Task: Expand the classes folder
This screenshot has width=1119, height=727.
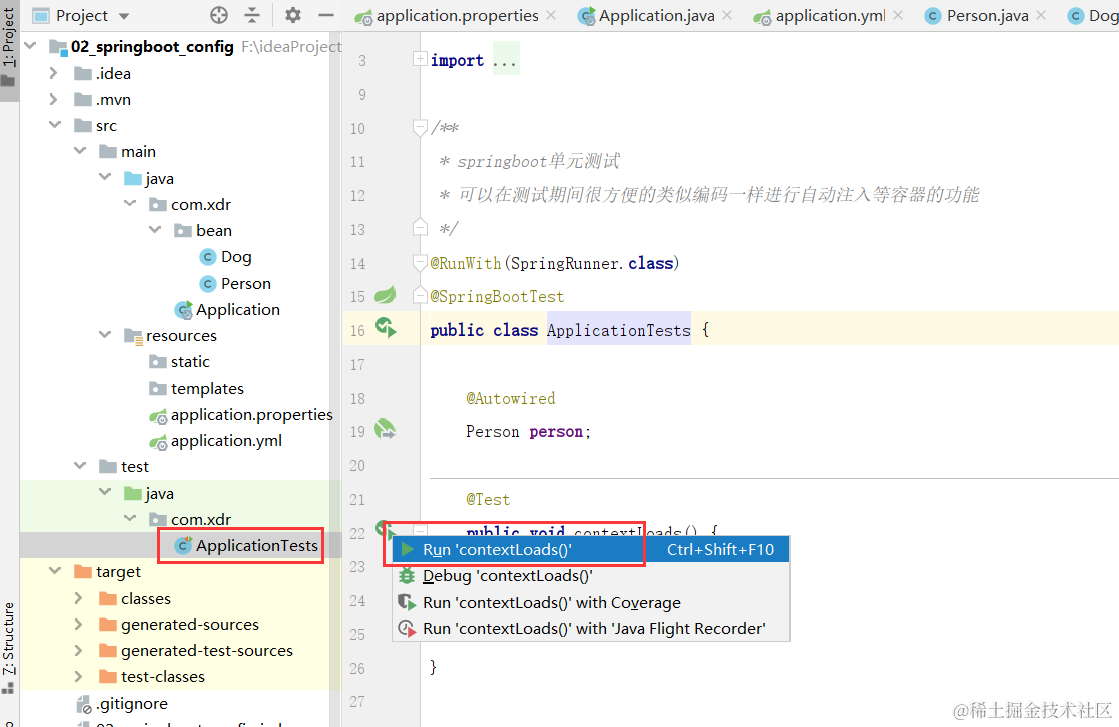Action: pyautogui.click(x=79, y=598)
